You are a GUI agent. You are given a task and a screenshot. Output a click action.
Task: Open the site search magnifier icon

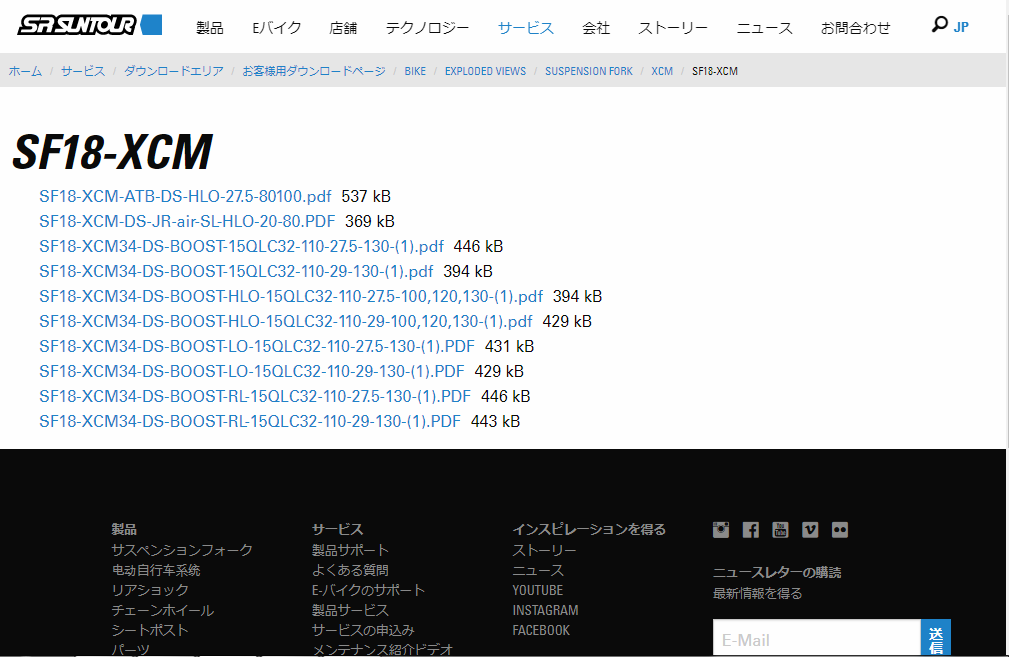pyautogui.click(x=940, y=25)
